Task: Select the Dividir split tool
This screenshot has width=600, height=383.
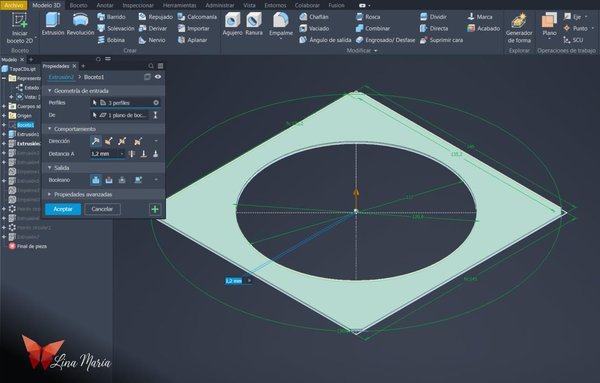Action: pyautogui.click(x=434, y=17)
